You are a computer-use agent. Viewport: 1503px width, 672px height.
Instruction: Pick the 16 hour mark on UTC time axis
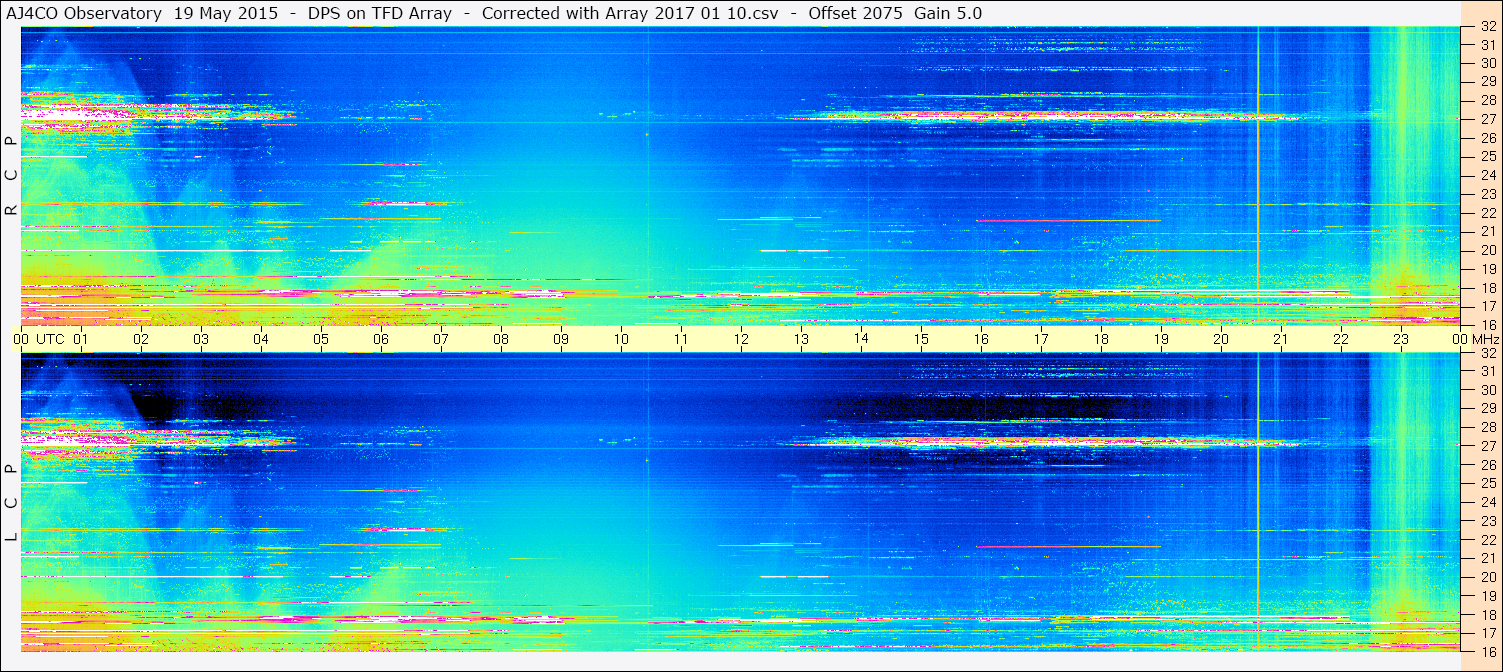[x=981, y=339]
